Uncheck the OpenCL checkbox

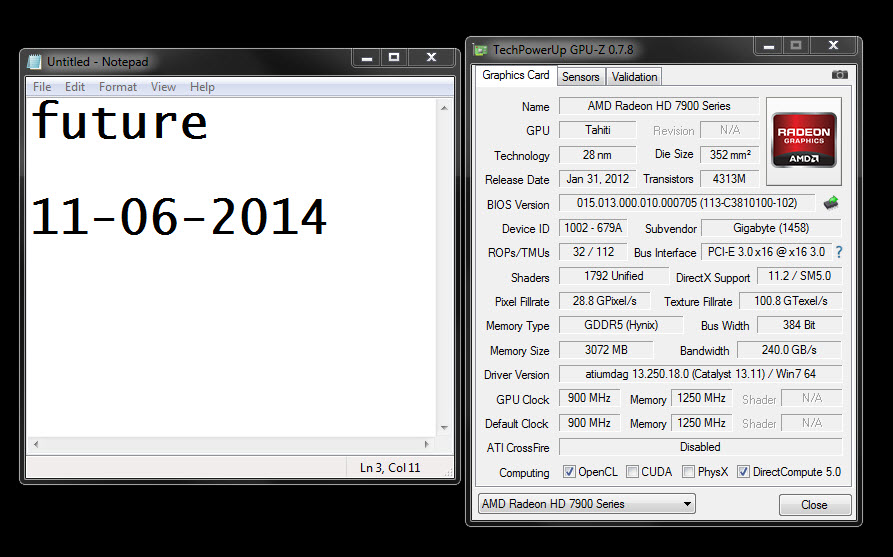click(568, 472)
